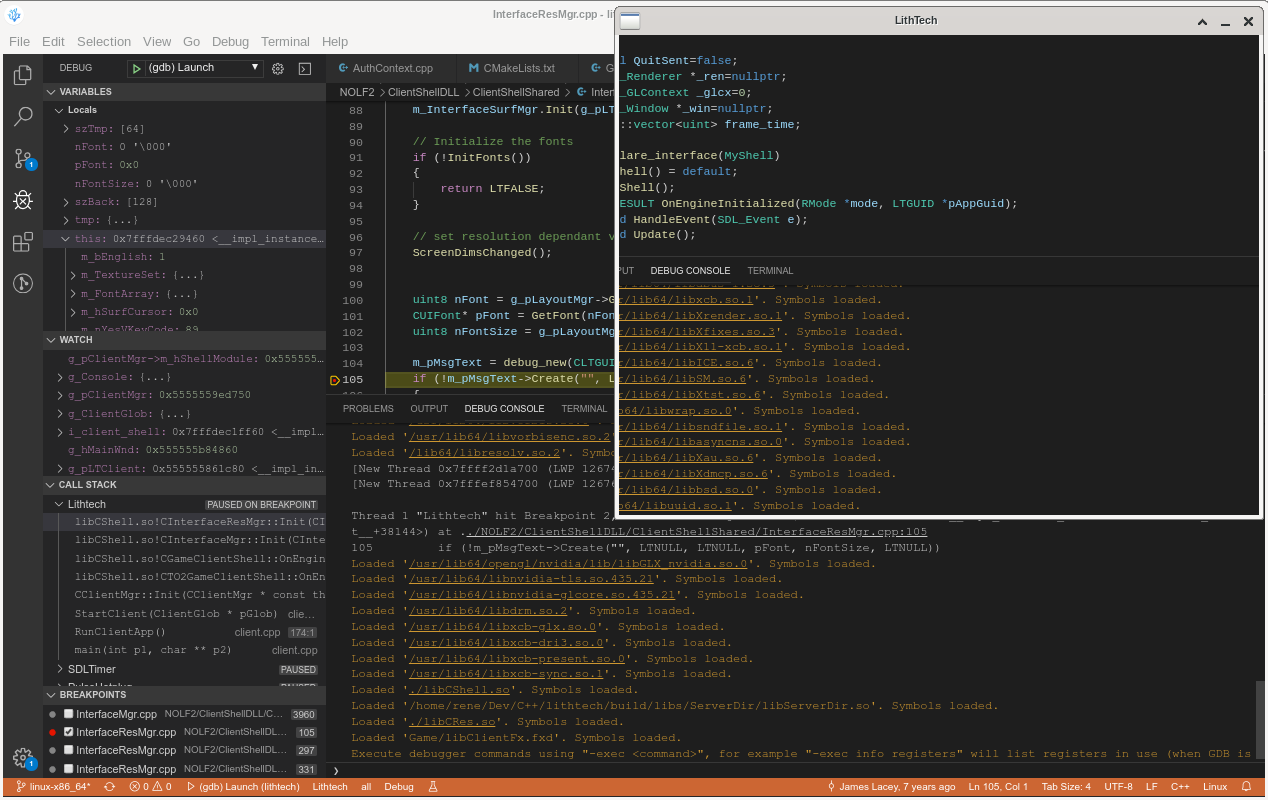Open launch.json via debug gear icon
The image size is (1268, 800).
278,68
